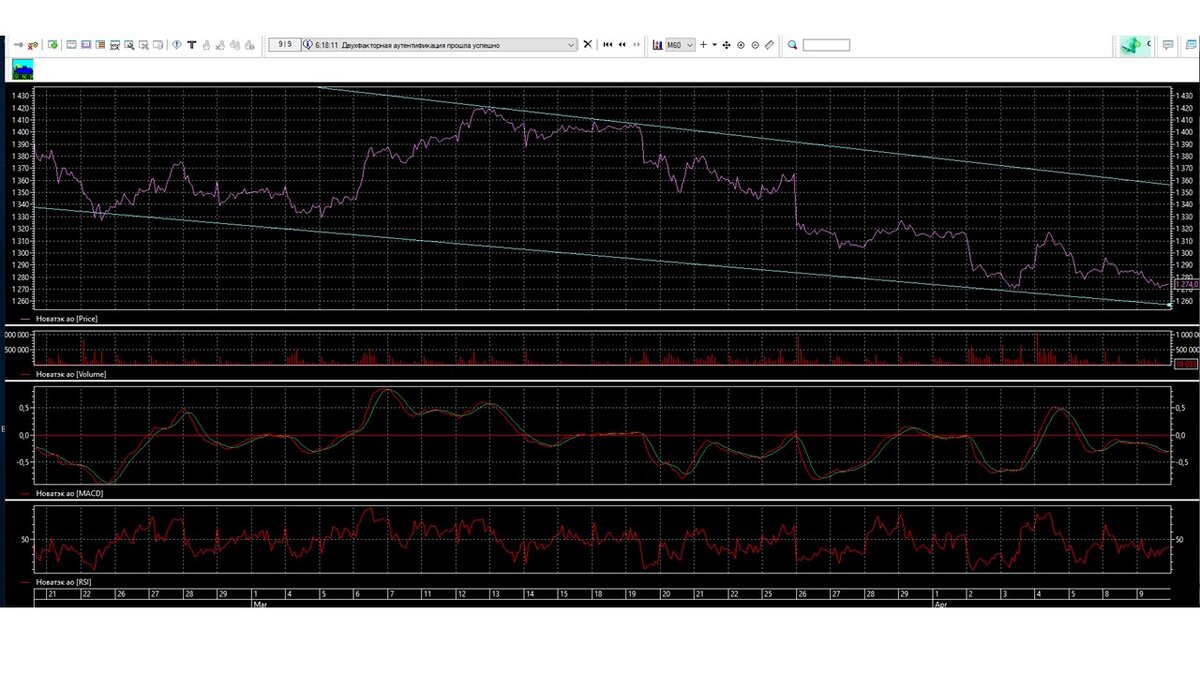Viewport: 1200px width, 675px height.
Task: Click the greyed forward double-arrow icon
Action: click(x=636, y=45)
